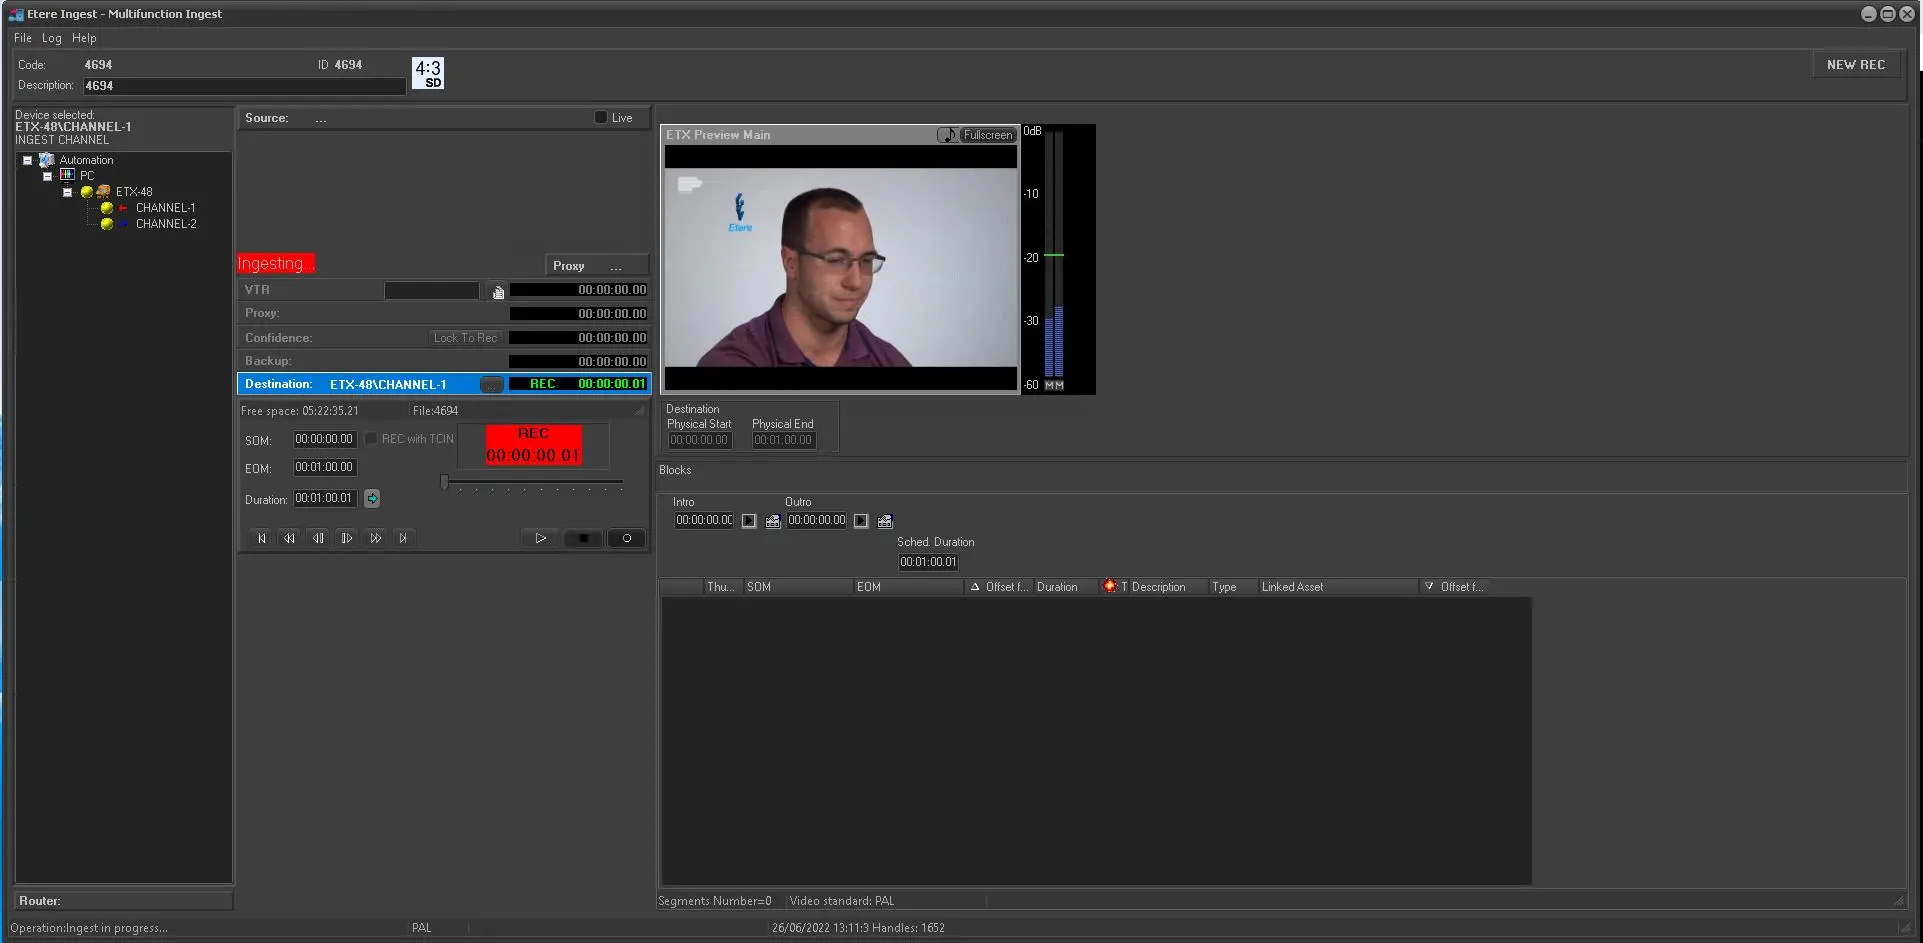Collapse the Automation tree node
This screenshot has height=943, width=1923.
[27, 160]
